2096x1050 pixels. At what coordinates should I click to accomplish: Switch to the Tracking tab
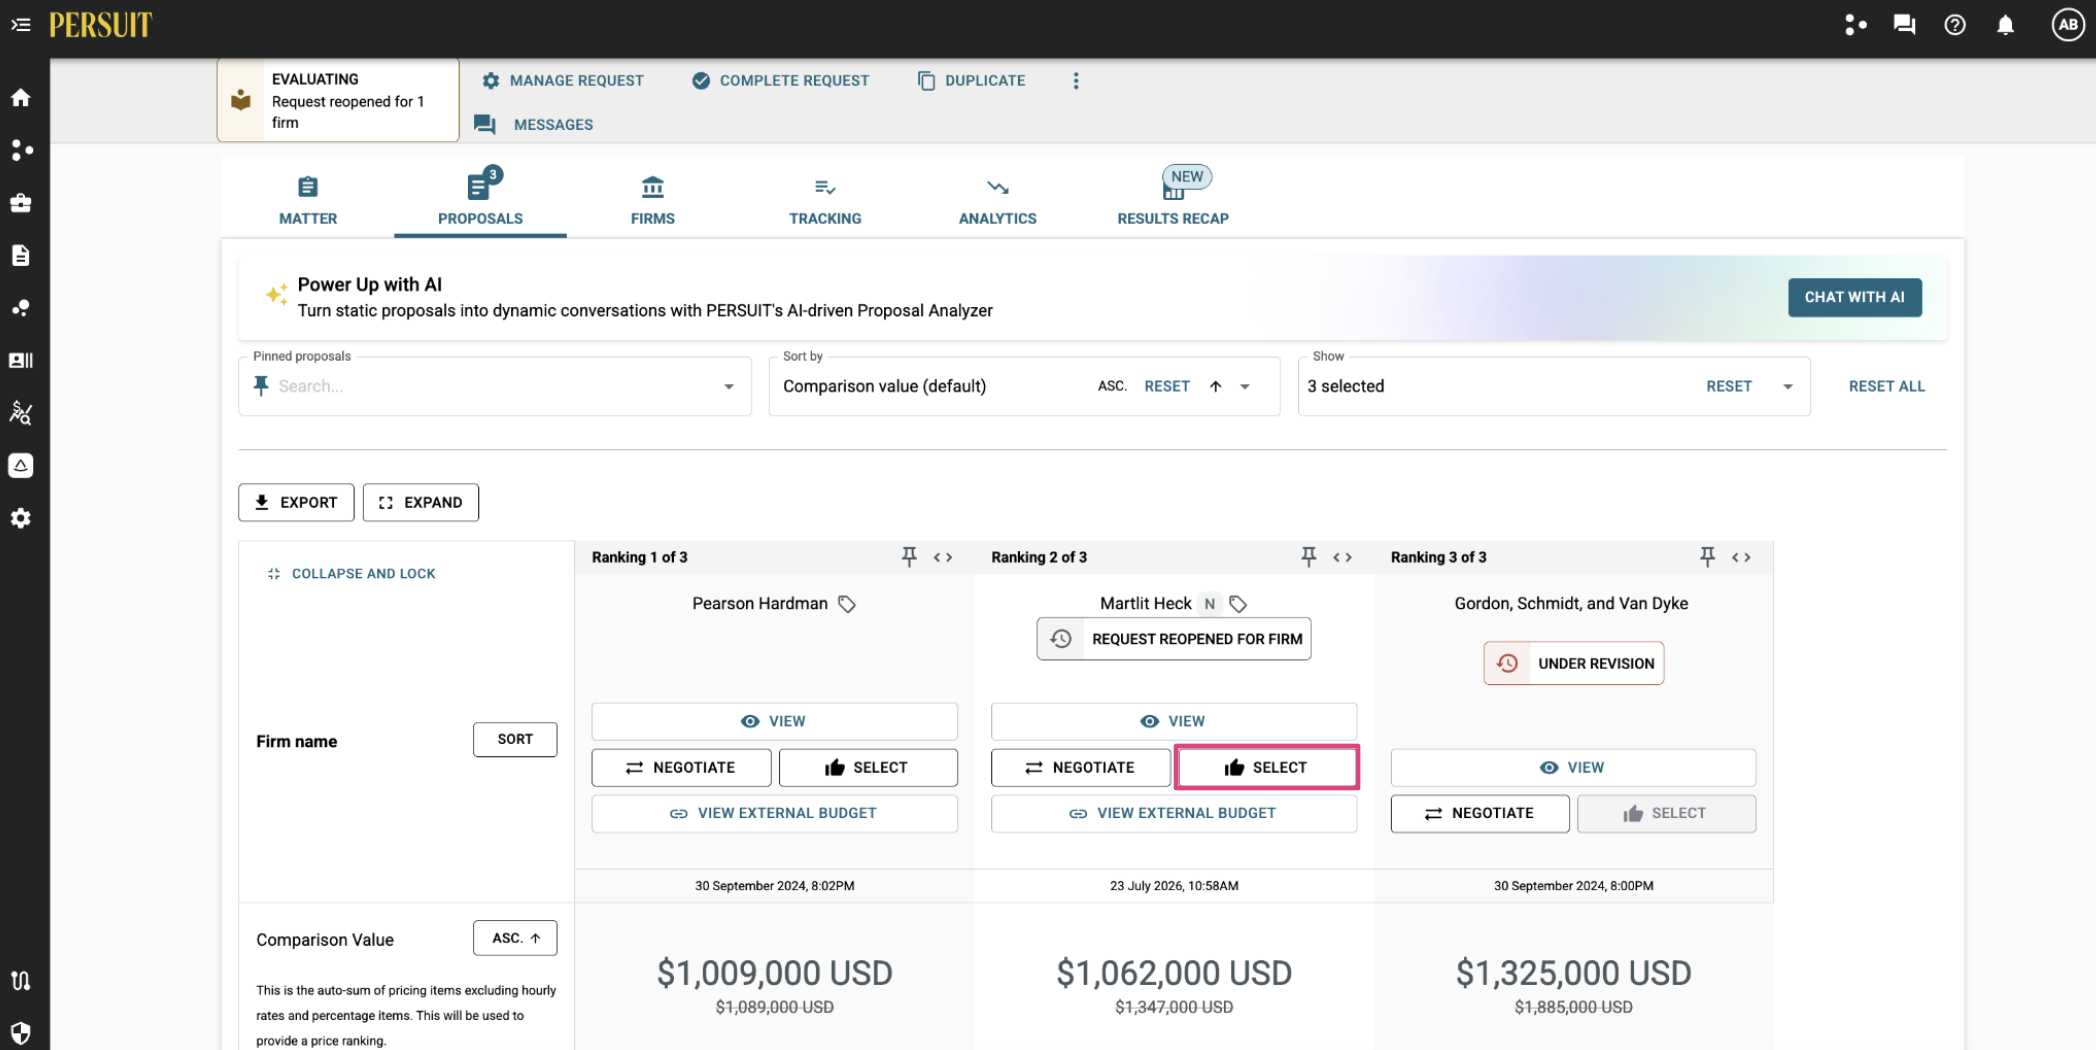[825, 200]
